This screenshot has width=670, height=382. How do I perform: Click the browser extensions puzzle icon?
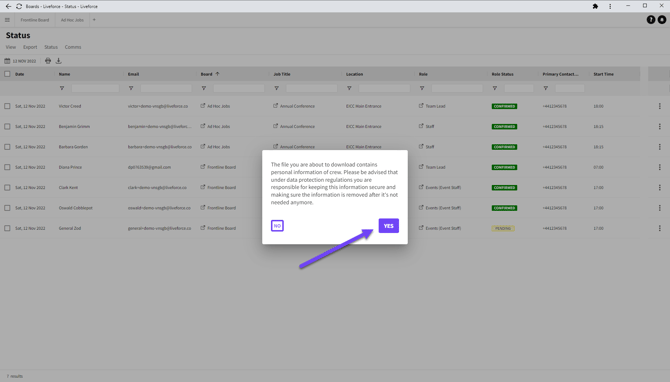click(x=595, y=6)
